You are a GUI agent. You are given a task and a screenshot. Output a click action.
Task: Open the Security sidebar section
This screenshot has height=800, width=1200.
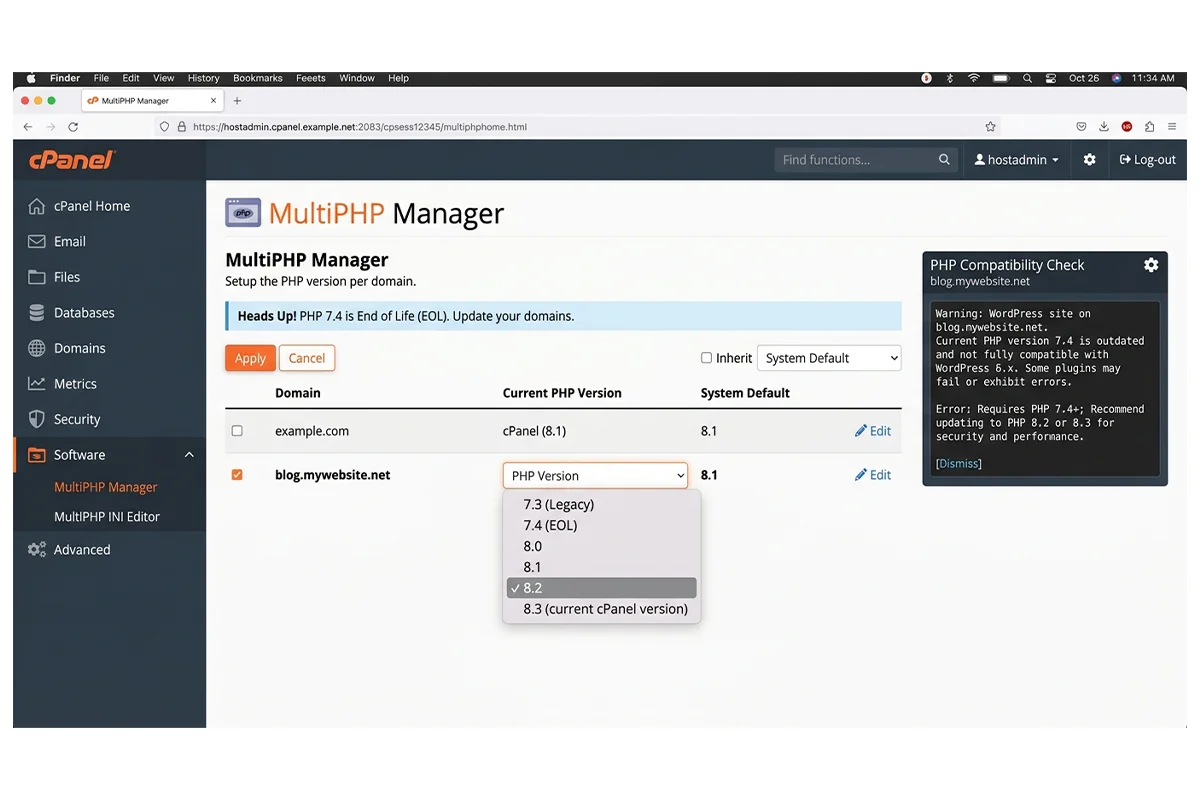(x=64, y=419)
